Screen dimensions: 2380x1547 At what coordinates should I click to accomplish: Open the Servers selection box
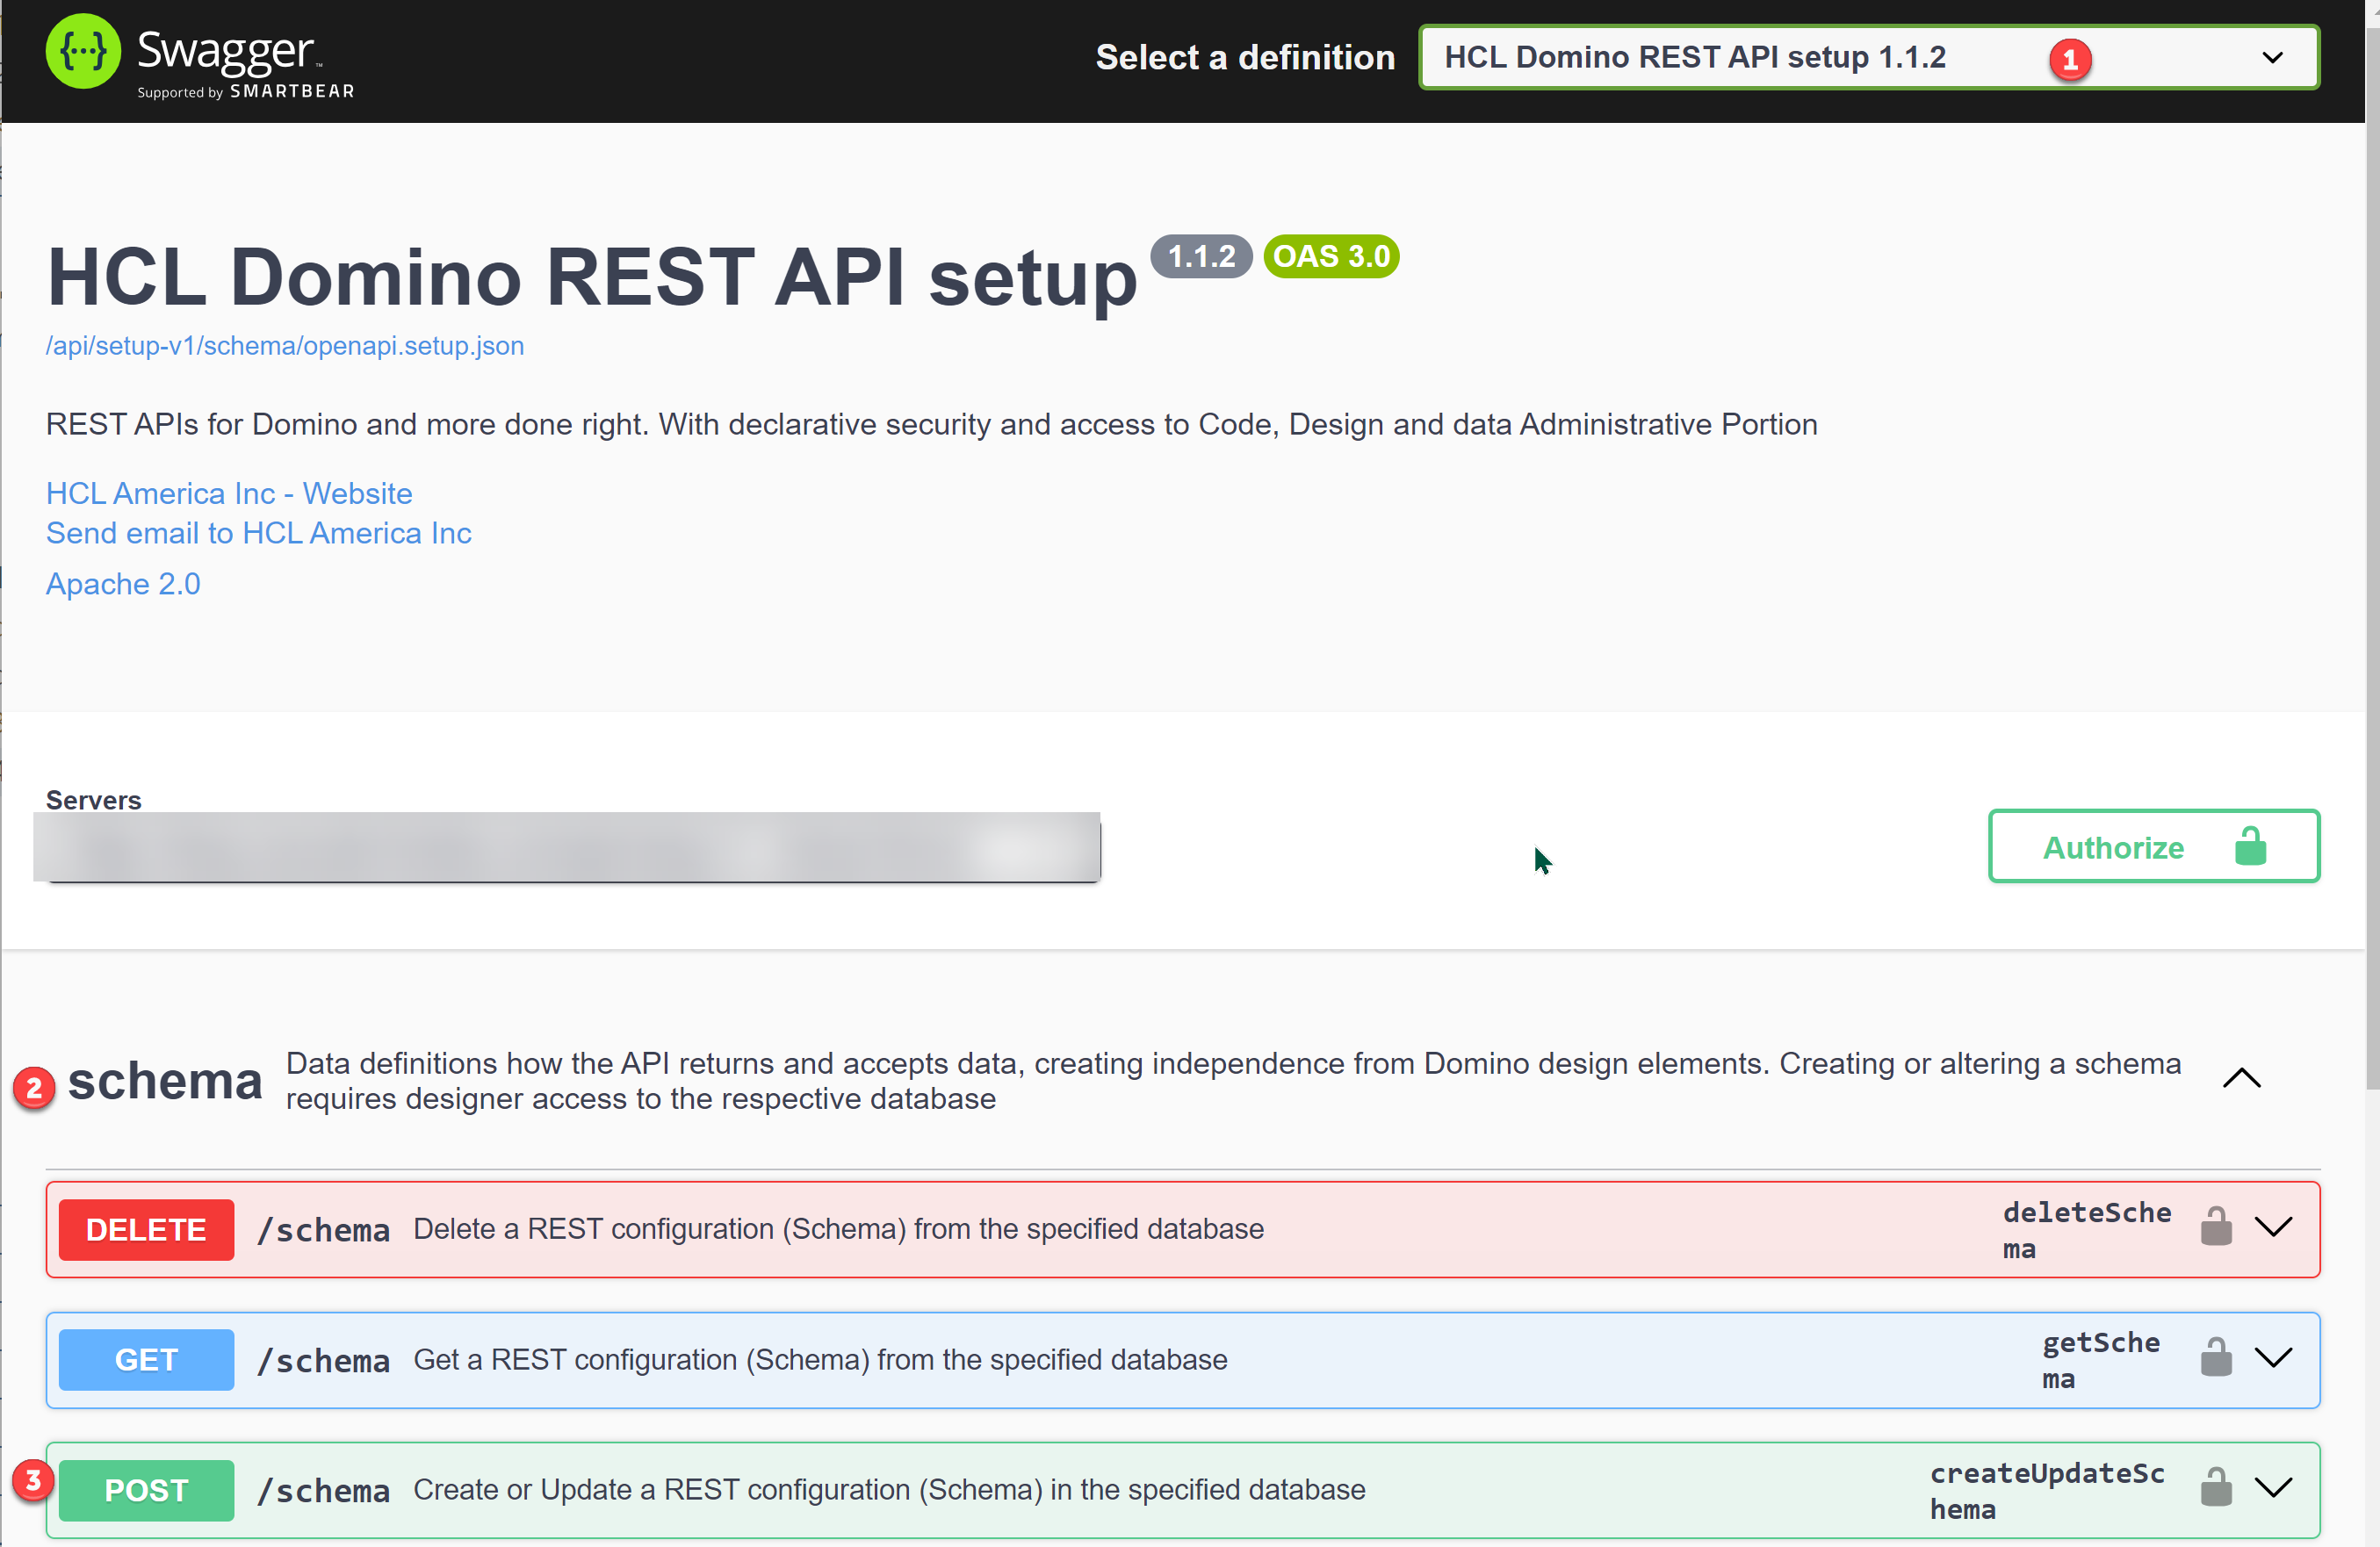[x=567, y=847]
